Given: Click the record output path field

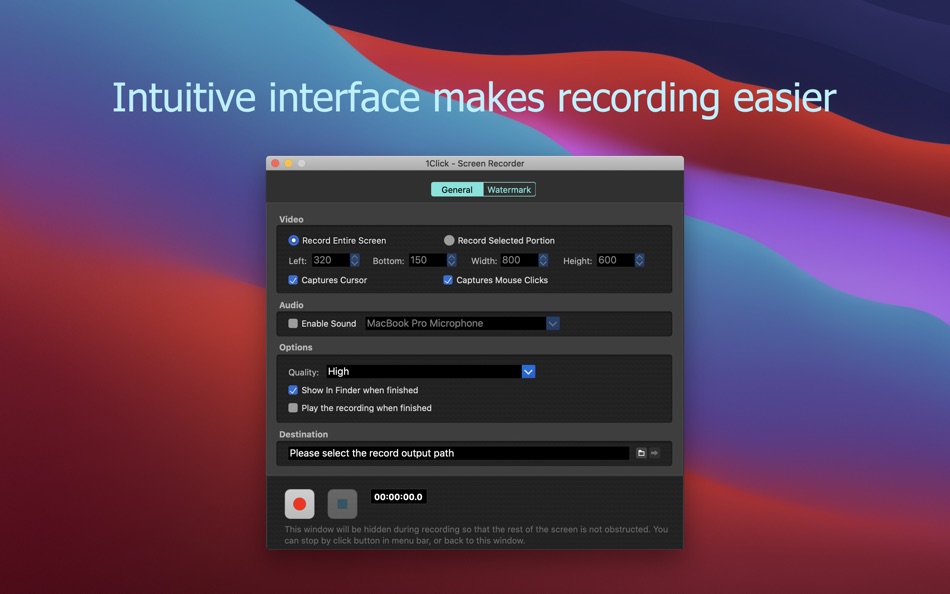Looking at the screenshot, I should click(x=450, y=452).
